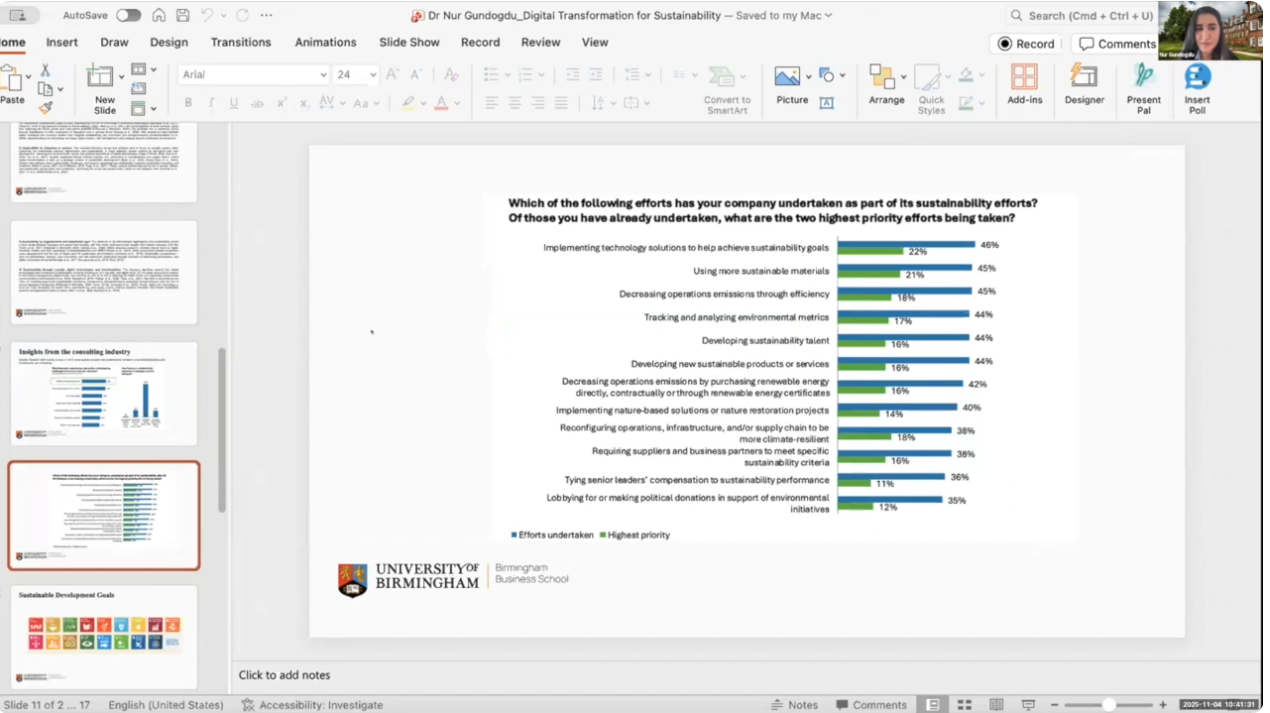Toggle Bold formatting

pyautogui.click(x=188, y=103)
